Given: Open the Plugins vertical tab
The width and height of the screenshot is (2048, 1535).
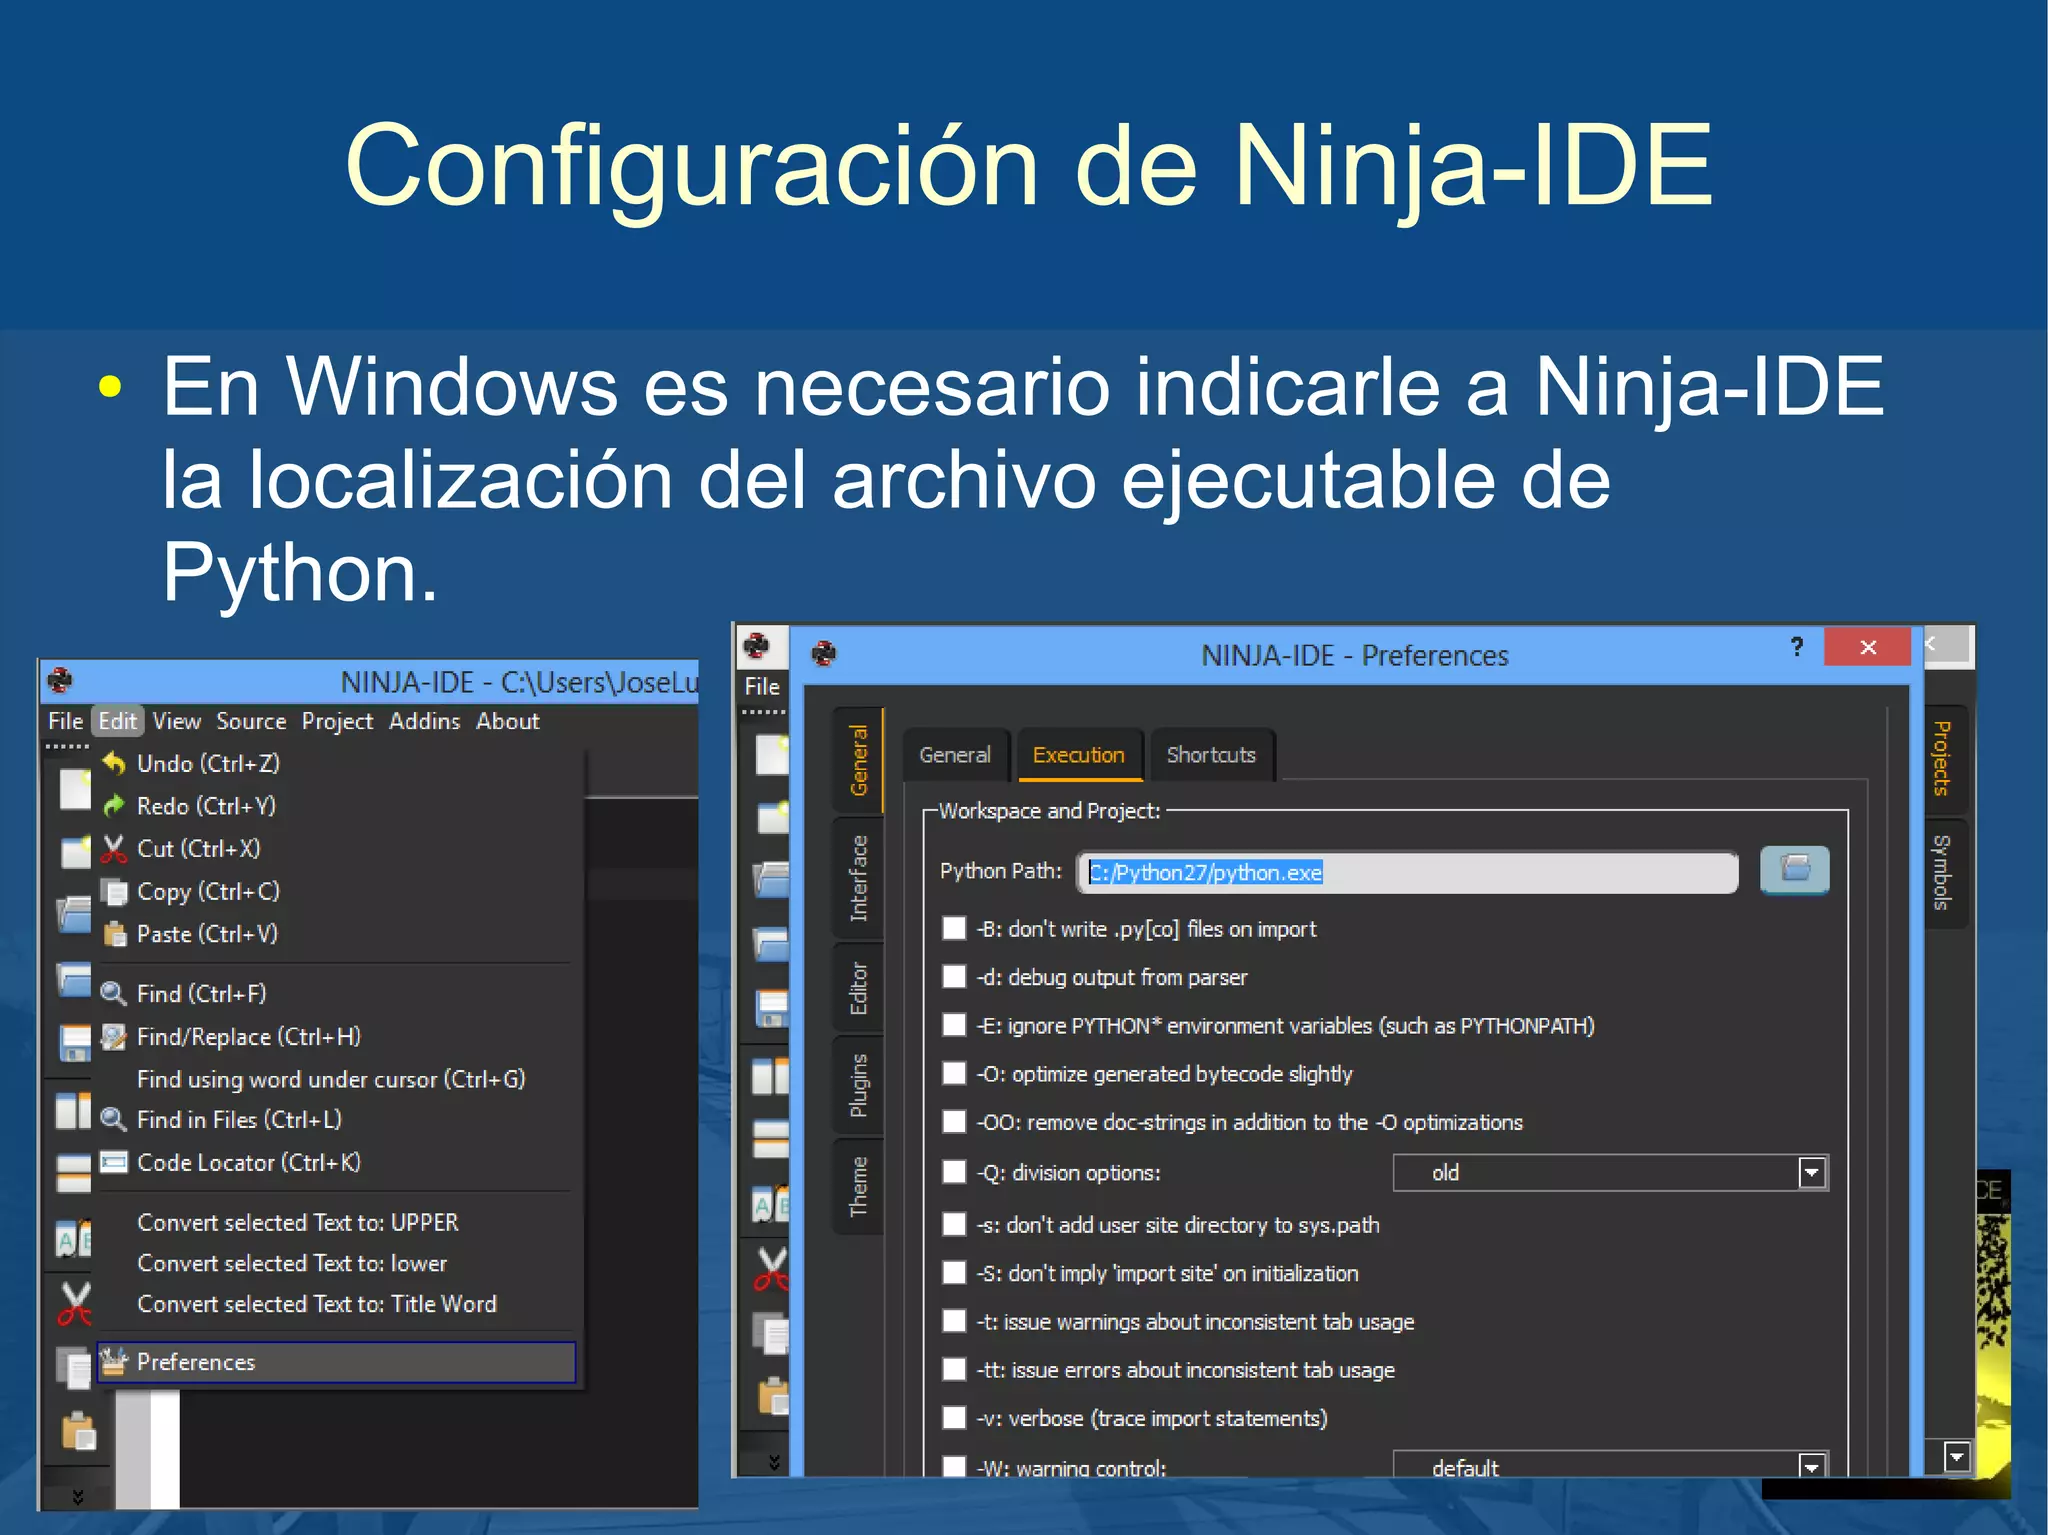Looking at the screenshot, I should click(x=858, y=1085).
